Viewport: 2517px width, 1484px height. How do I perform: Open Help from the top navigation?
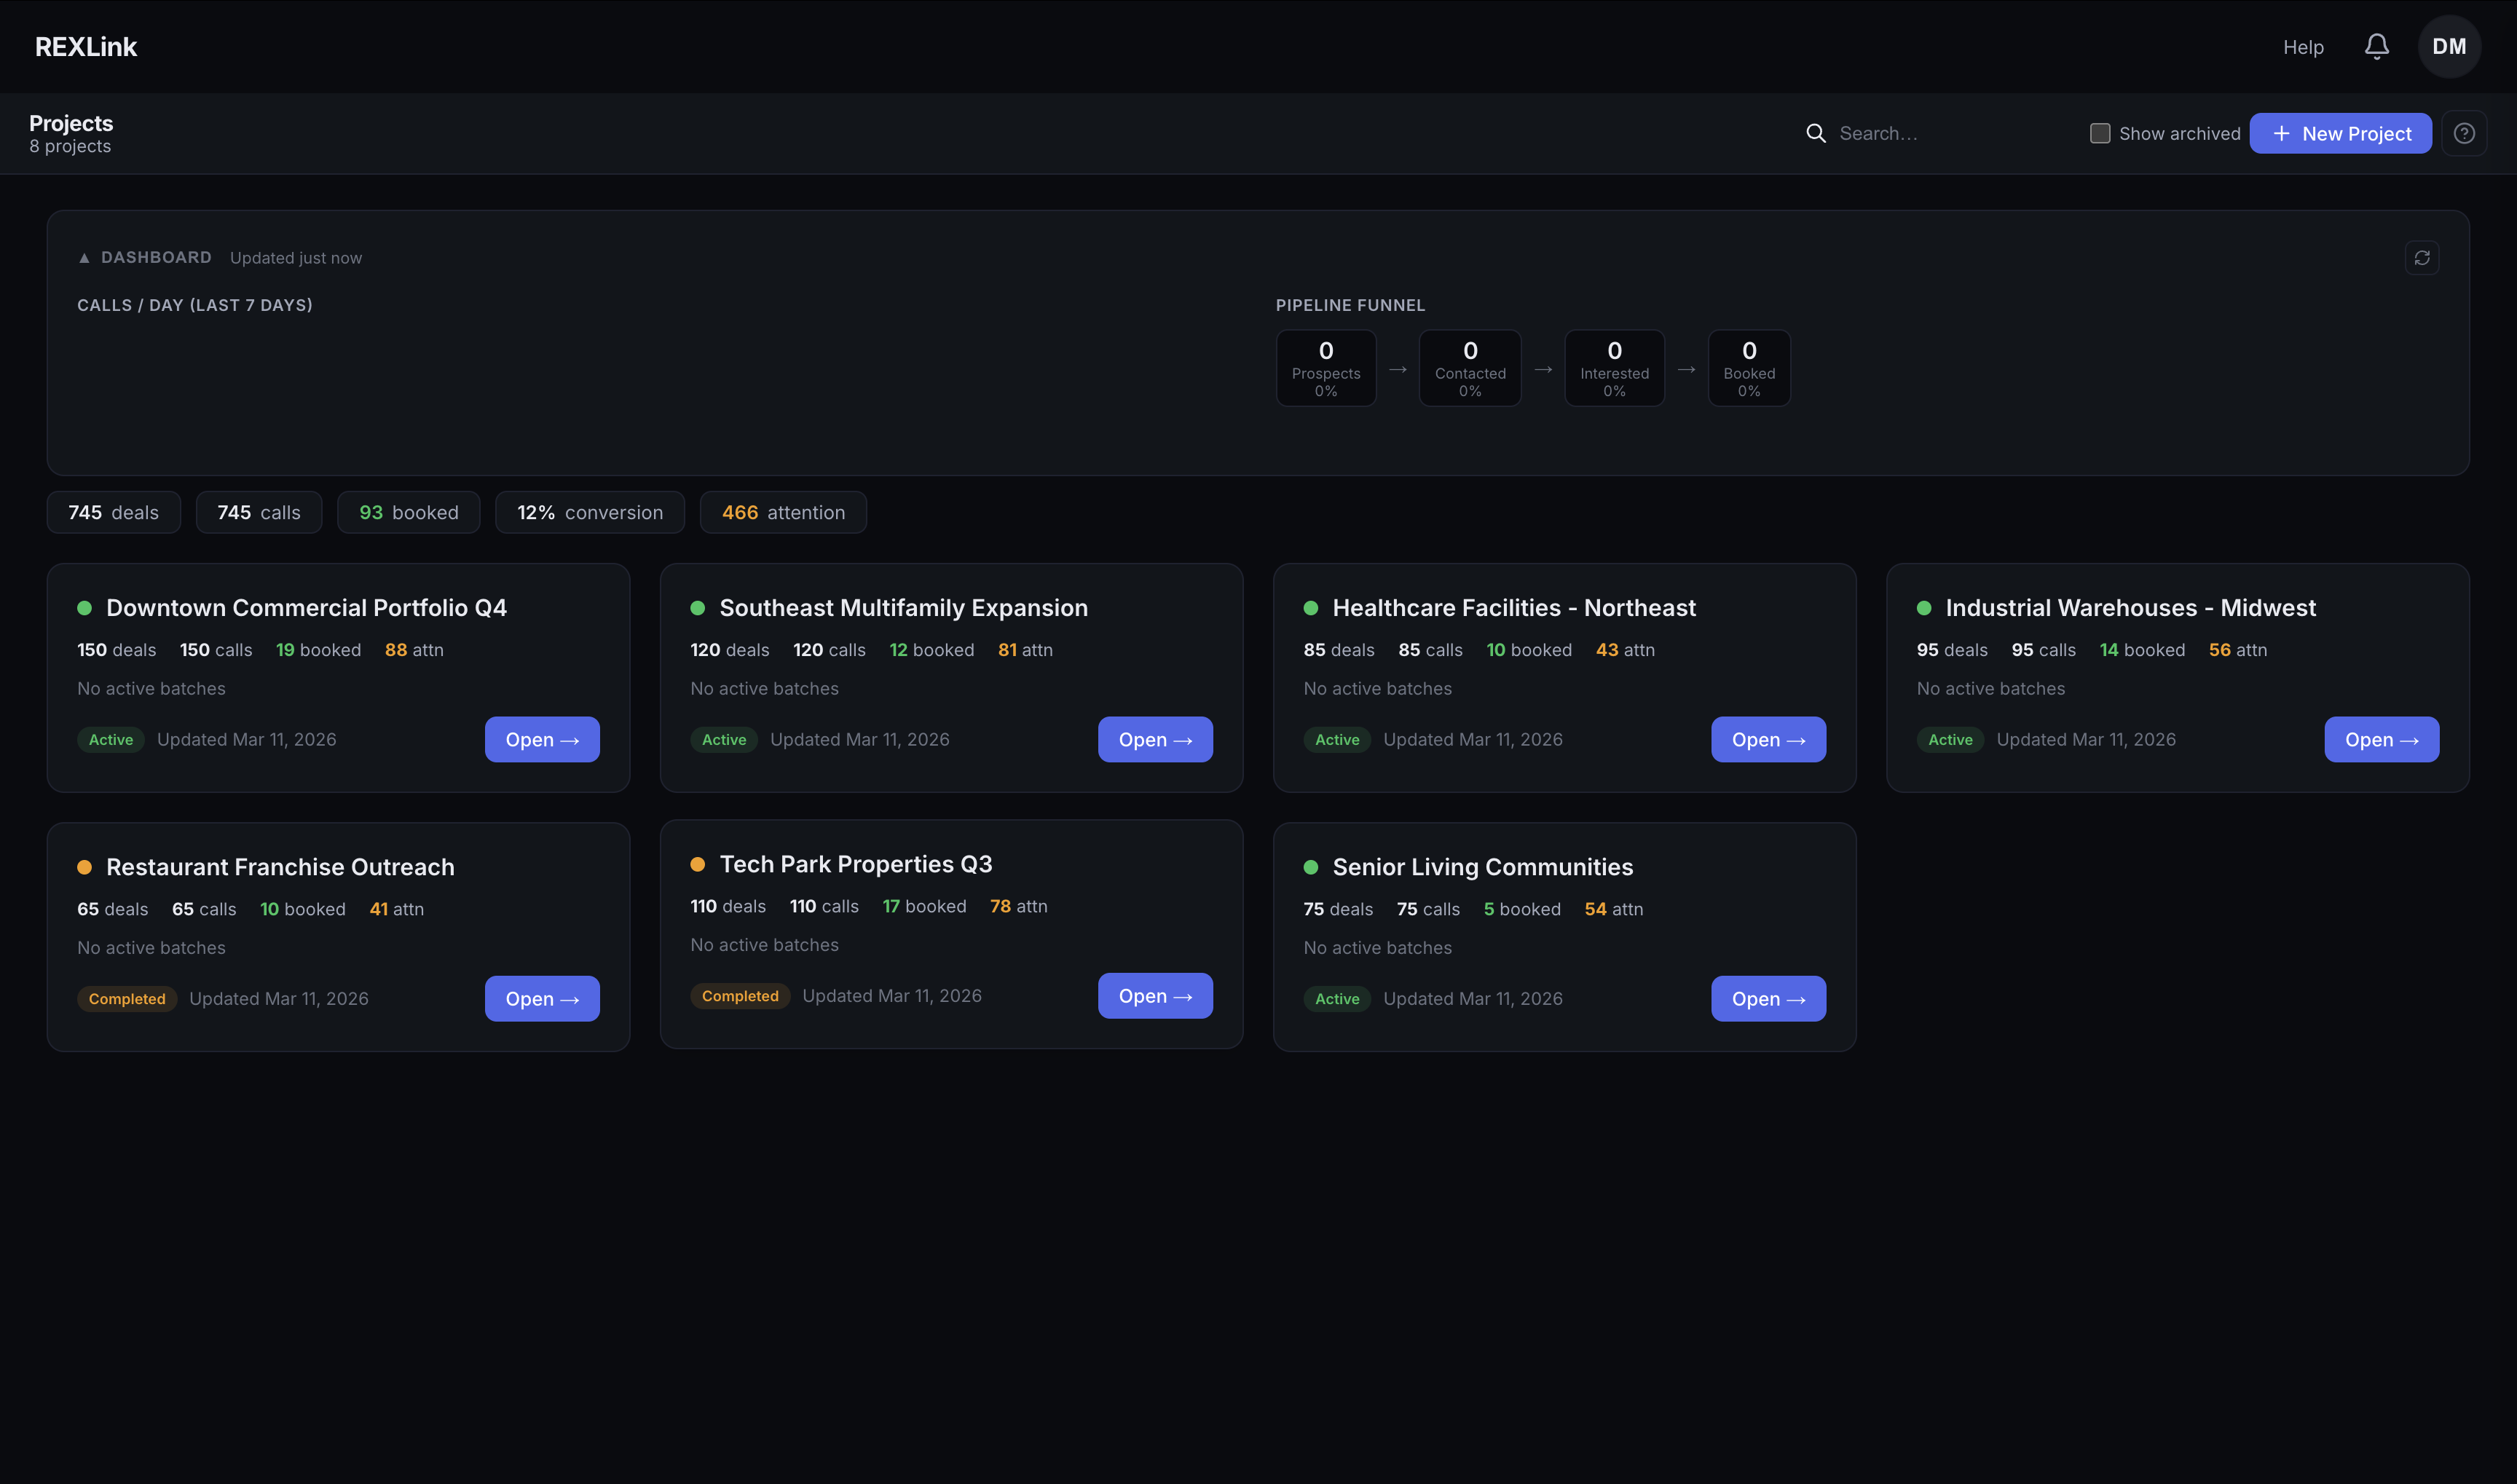pos(2303,46)
